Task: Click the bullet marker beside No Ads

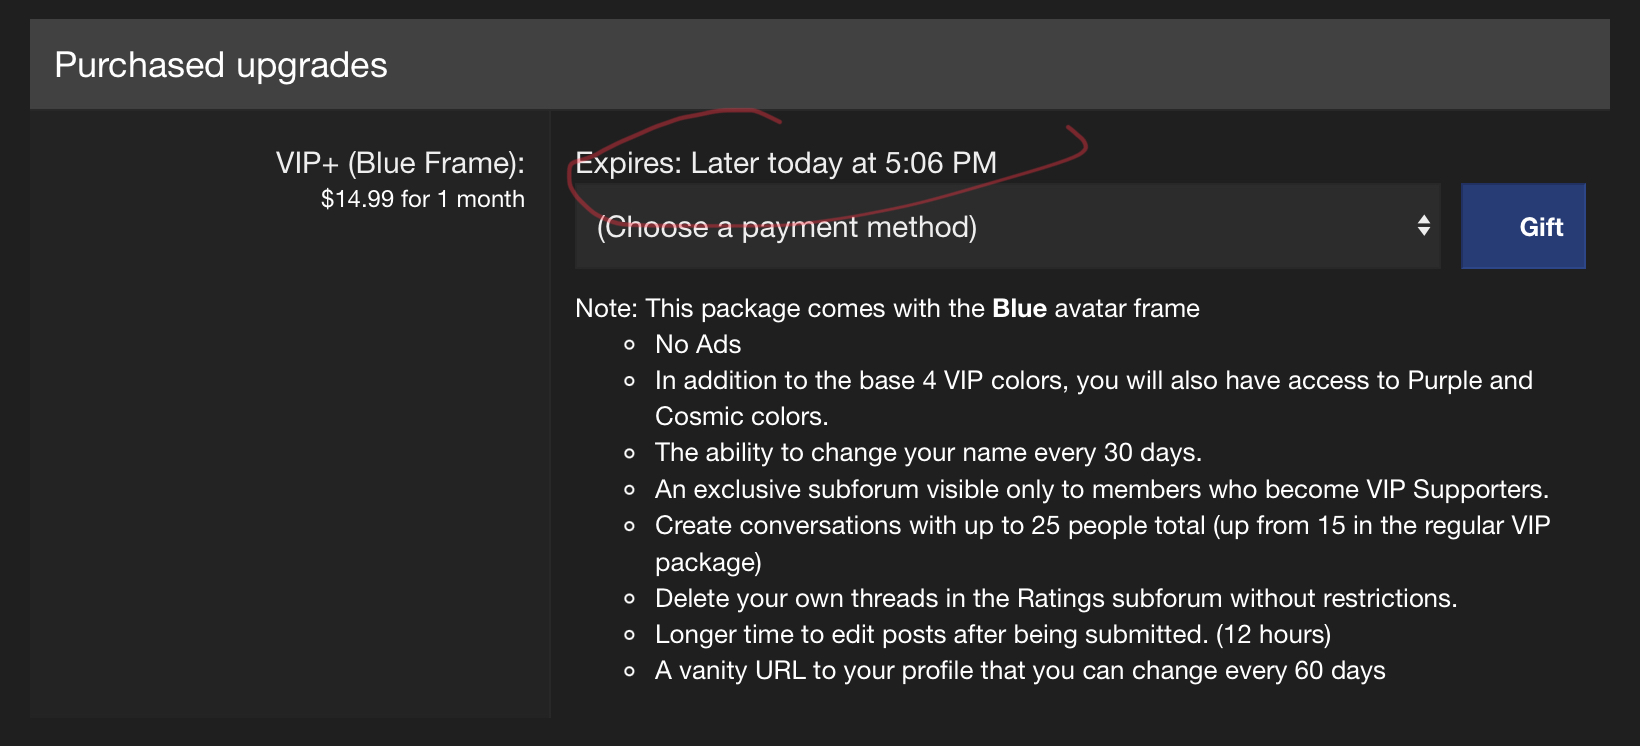Action: [629, 345]
